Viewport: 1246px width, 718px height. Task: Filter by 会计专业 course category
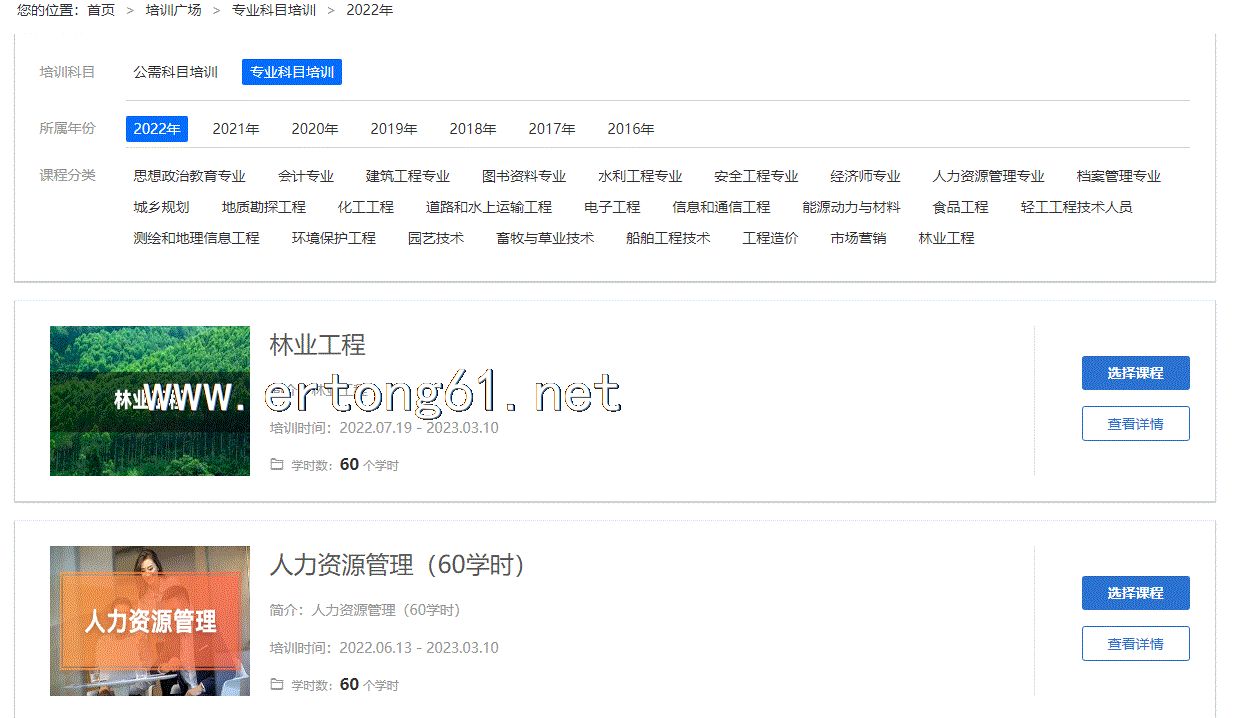click(x=306, y=176)
